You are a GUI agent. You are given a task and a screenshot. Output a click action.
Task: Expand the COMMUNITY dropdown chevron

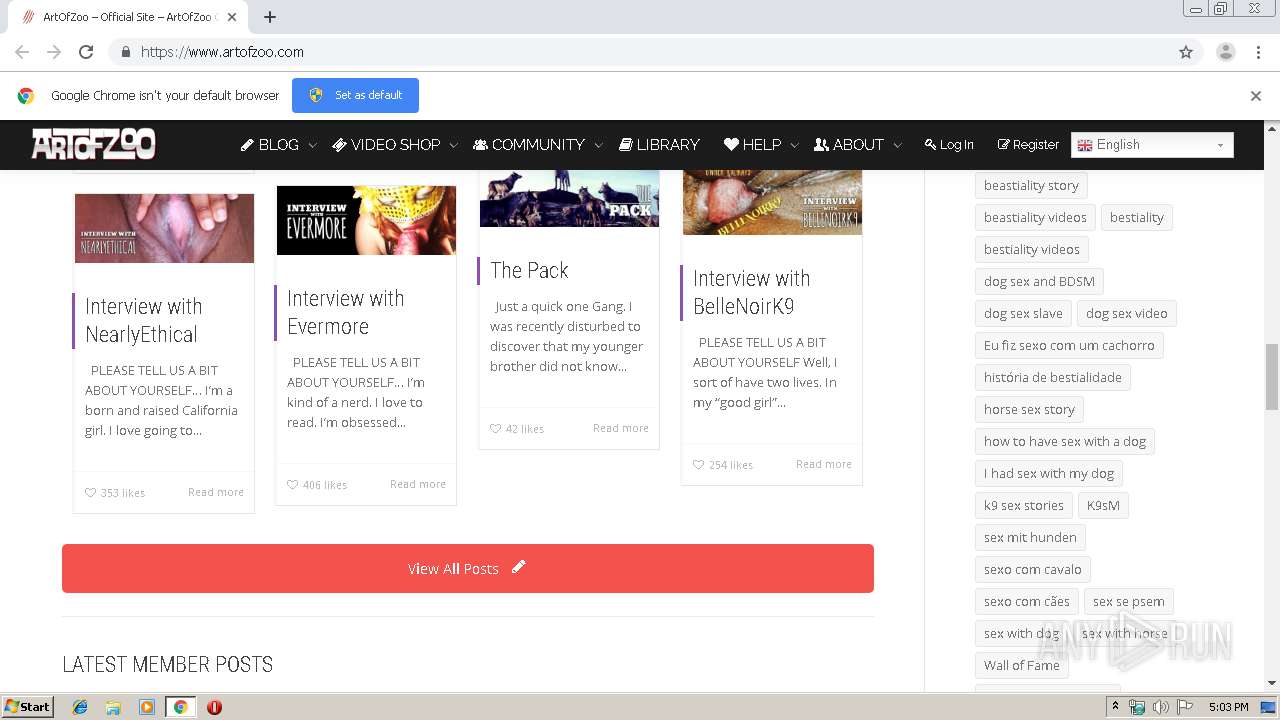[x=598, y=146]
